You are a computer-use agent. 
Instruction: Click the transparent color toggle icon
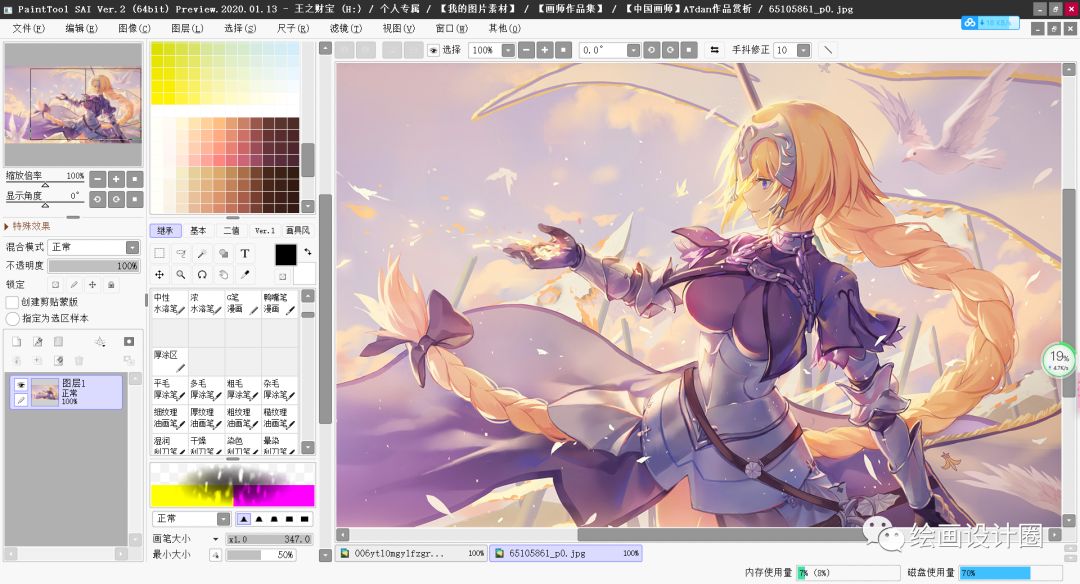point(282,276)
